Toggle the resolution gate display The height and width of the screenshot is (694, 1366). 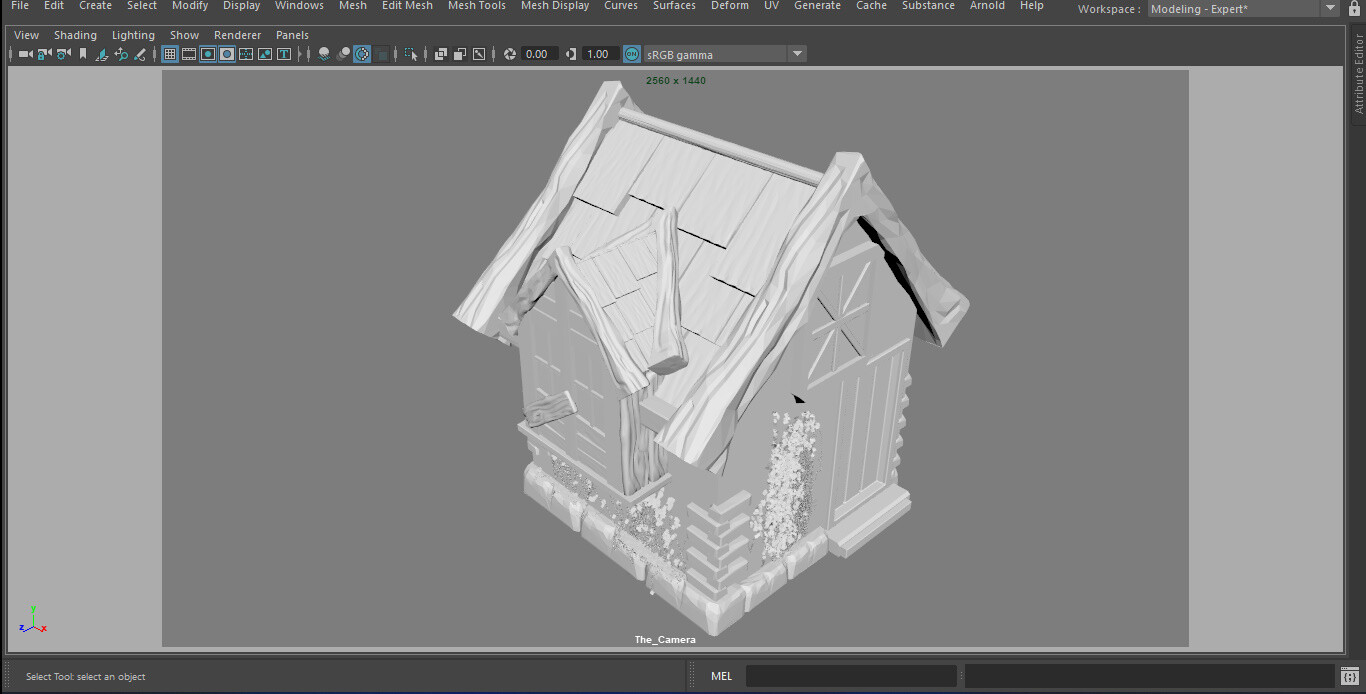click(207, 54)
